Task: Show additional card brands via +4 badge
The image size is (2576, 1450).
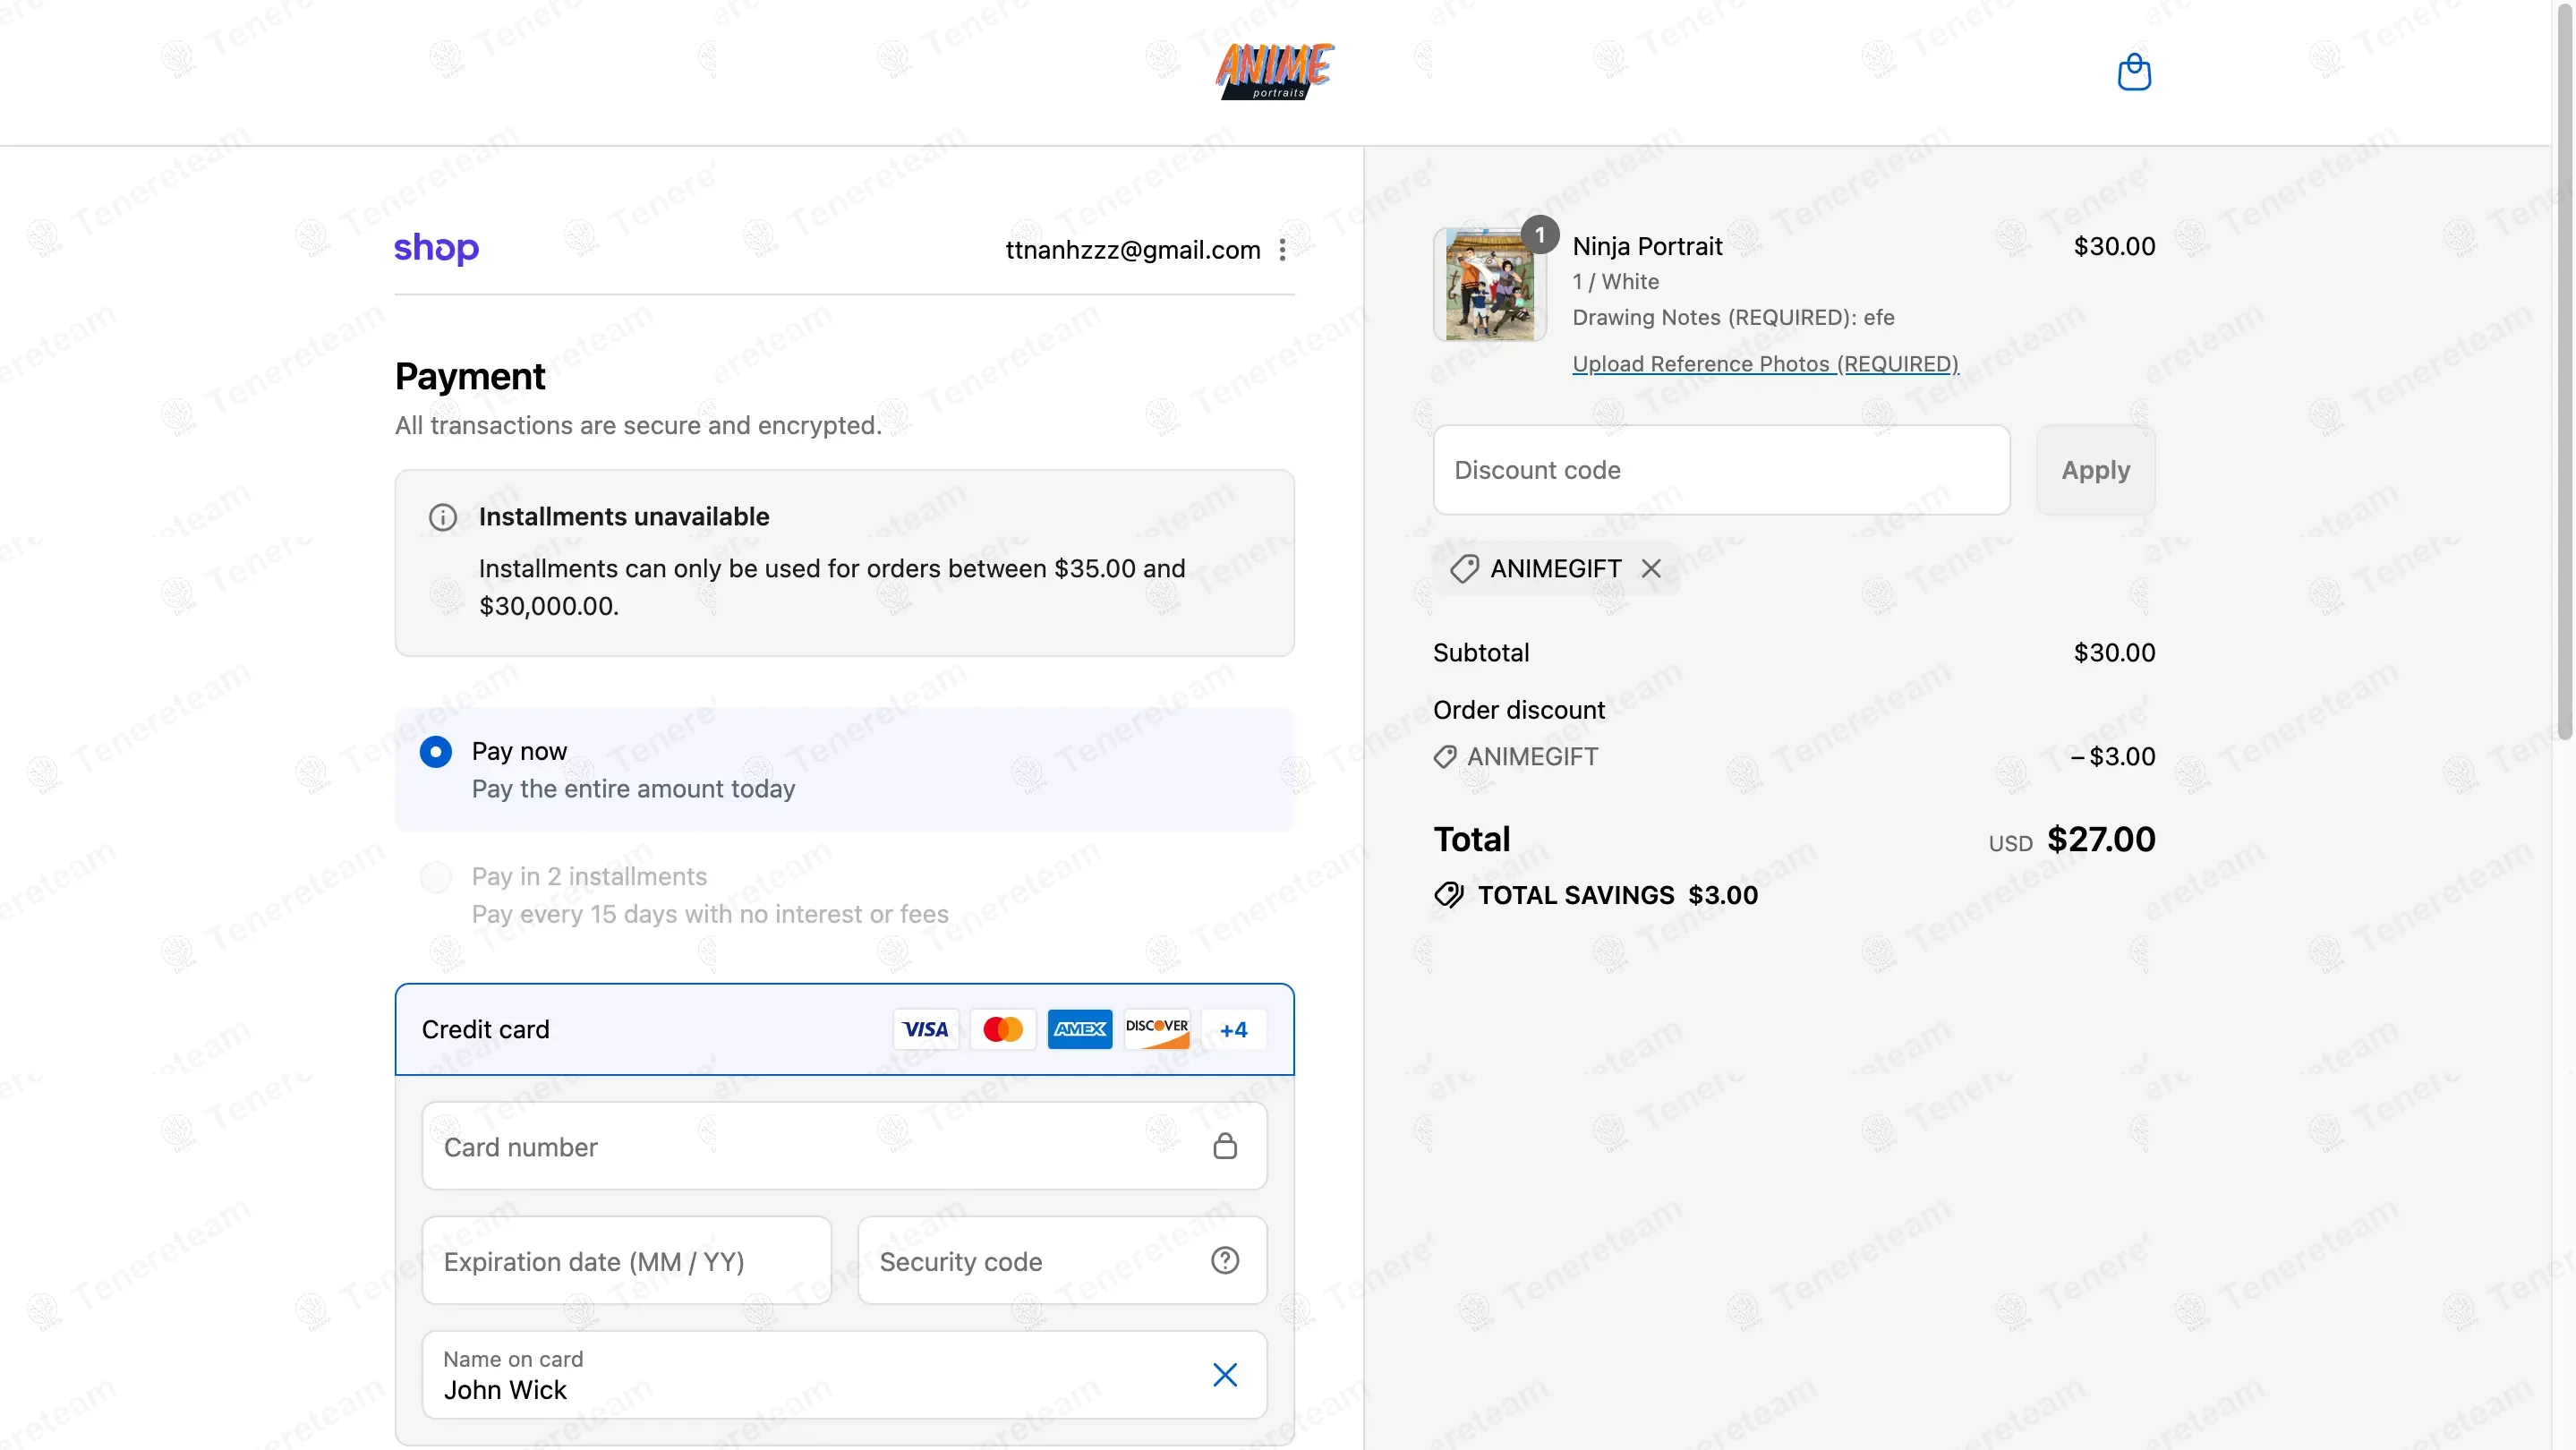Action: [x=1234, y=1029]
